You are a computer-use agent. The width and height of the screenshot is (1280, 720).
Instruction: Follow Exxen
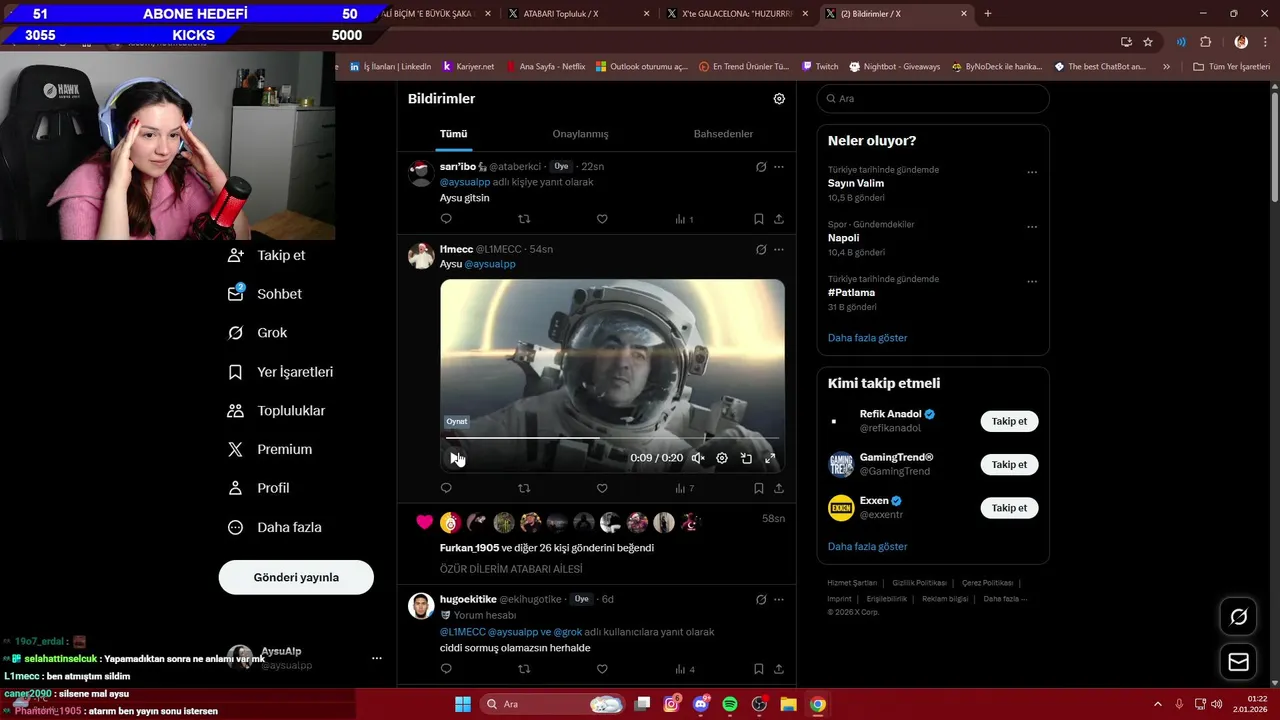1009,508
